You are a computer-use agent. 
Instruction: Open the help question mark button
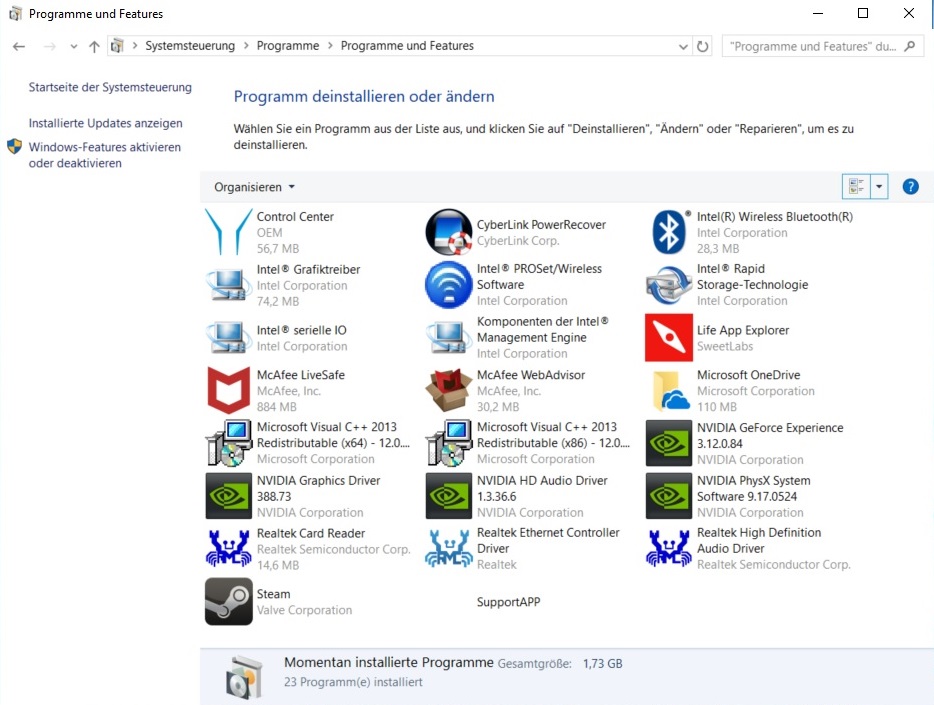point(910,186)
